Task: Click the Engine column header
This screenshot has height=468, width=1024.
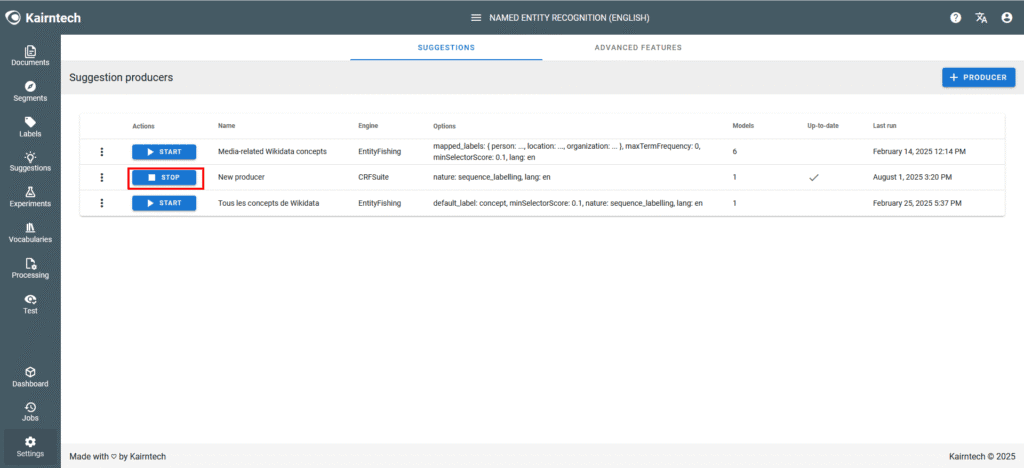Action: pos(368,126)
